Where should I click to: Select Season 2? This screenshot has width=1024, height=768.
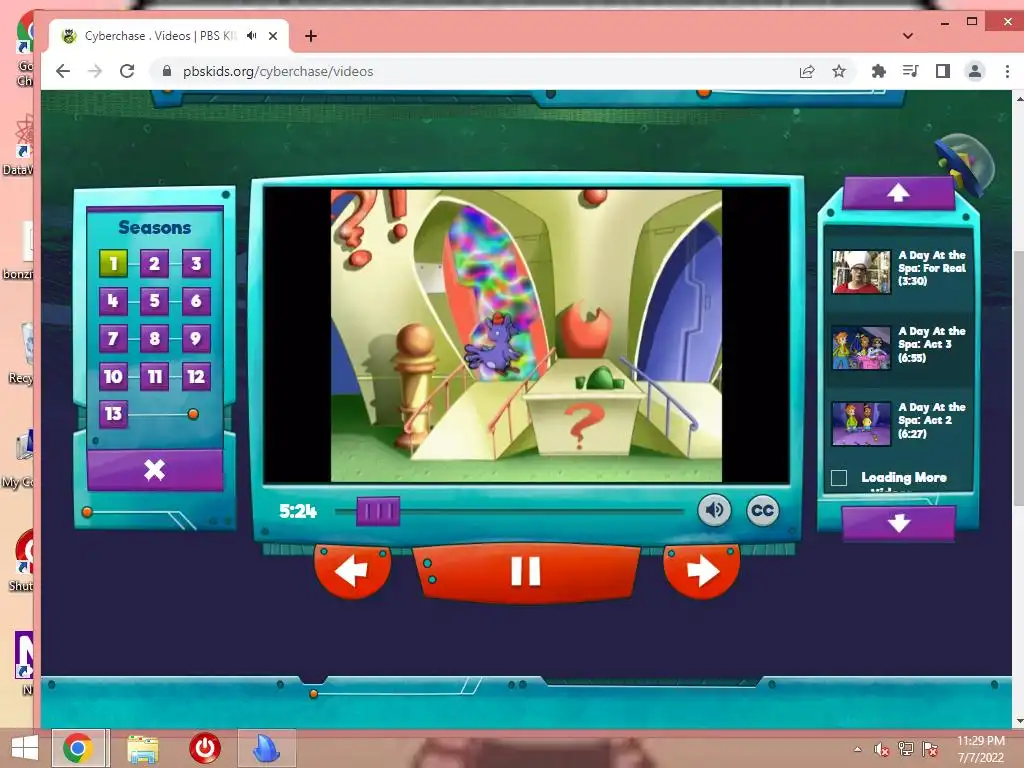coord(154,264)
